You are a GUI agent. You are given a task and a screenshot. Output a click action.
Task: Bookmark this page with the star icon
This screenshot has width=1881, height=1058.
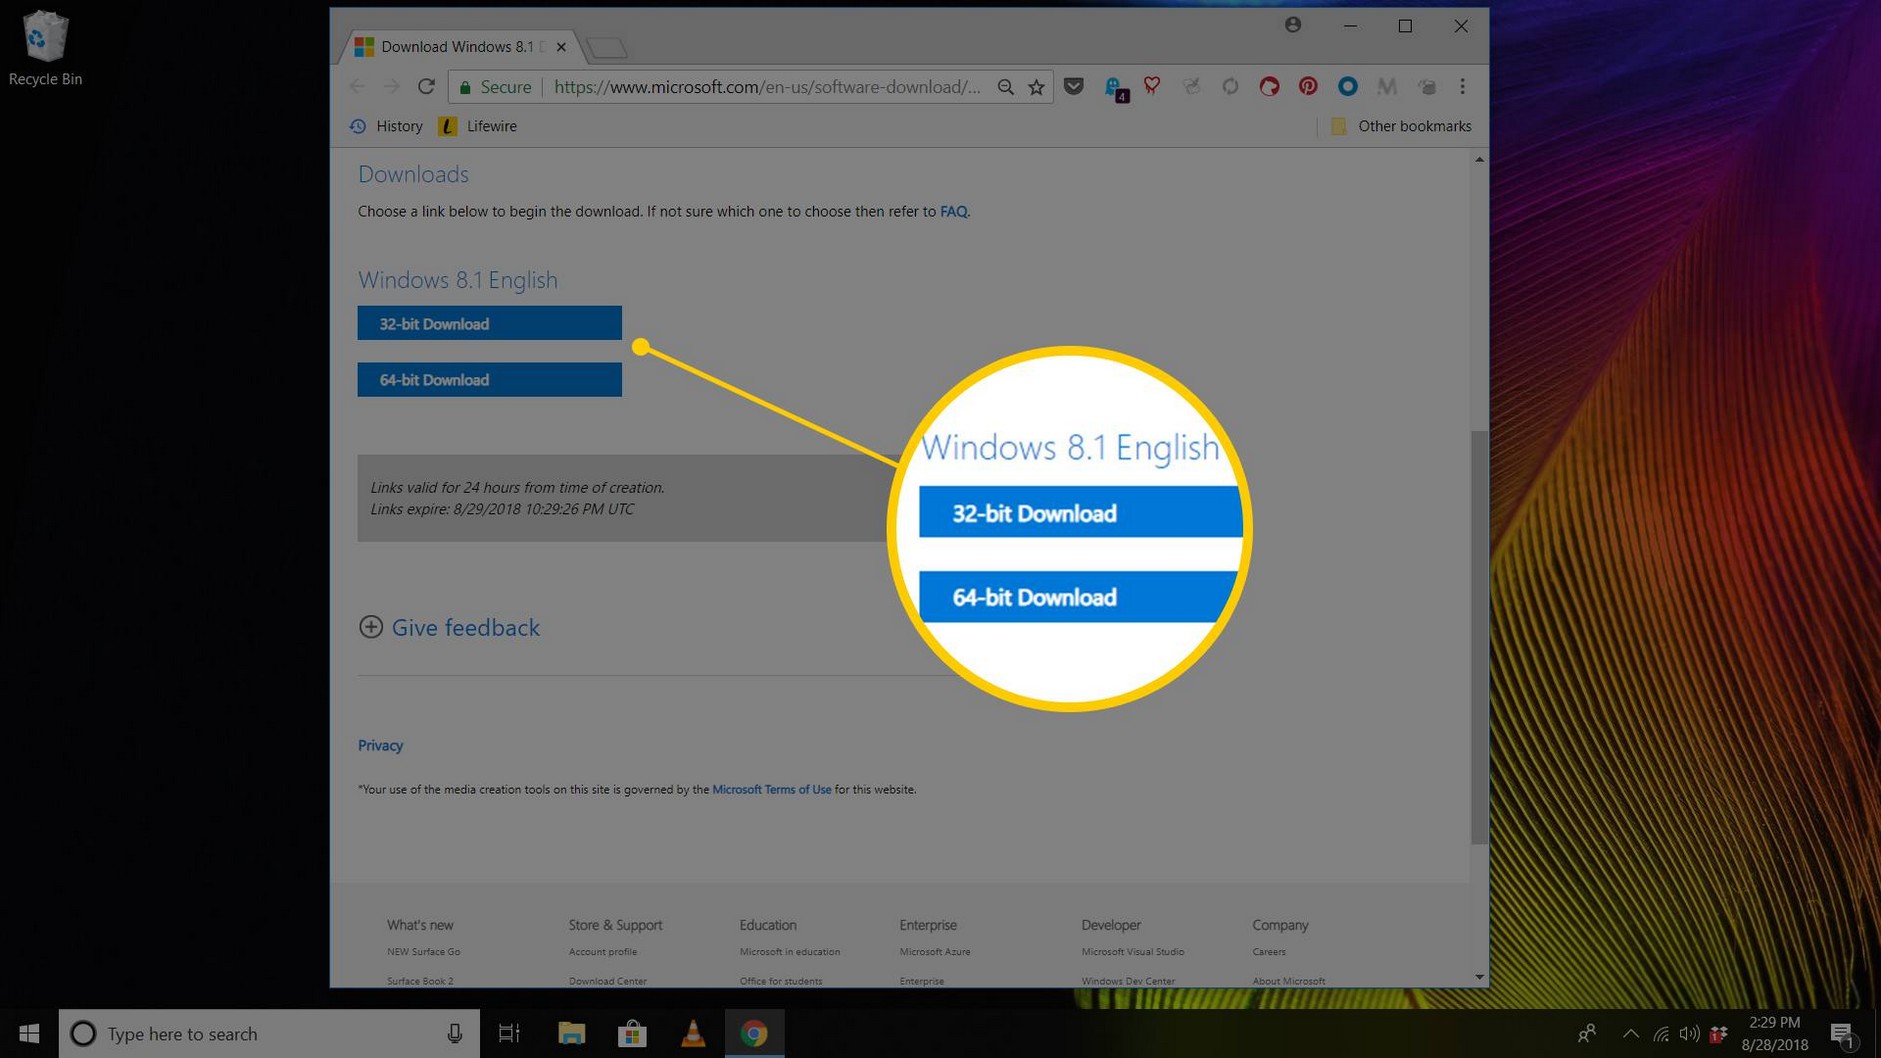(1036, 87)
